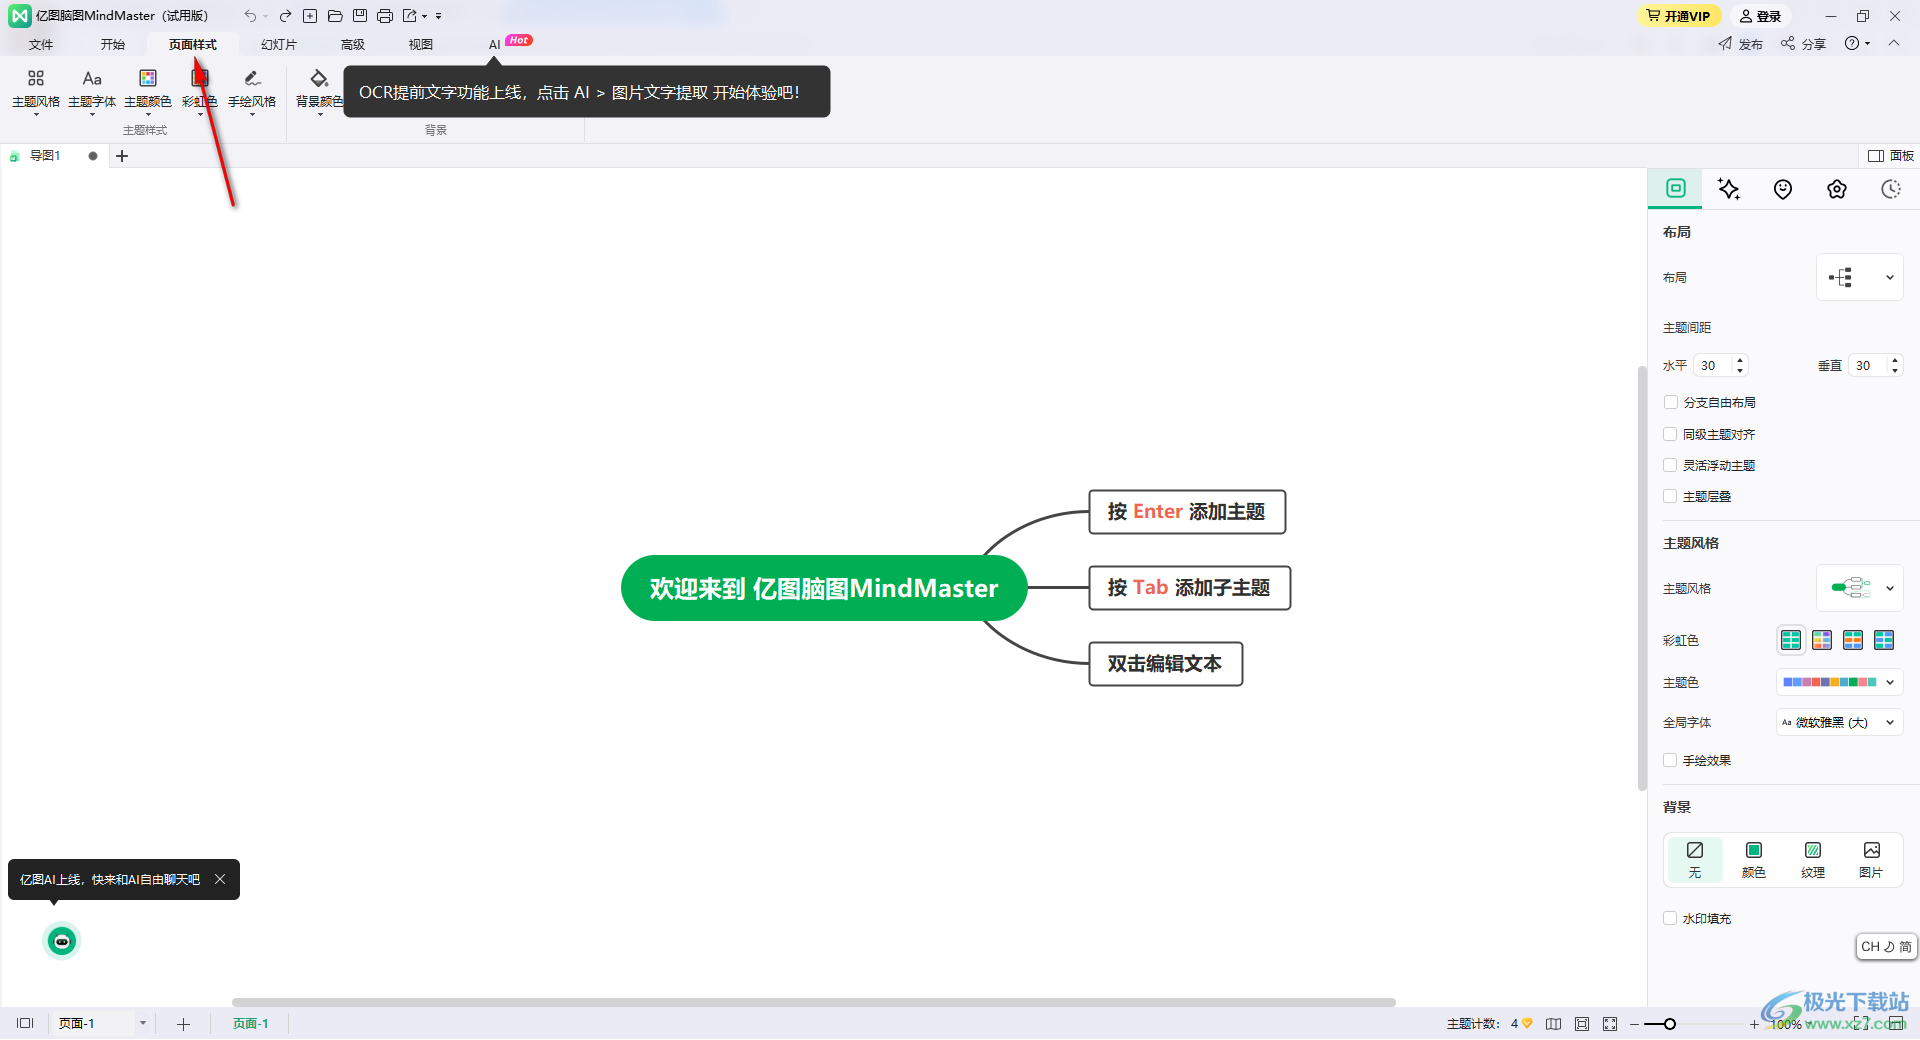The height and width of the screenshot is (1040, 1920).
Task: Open the AI sparkle panel tab
Action: click(1729, 189)
